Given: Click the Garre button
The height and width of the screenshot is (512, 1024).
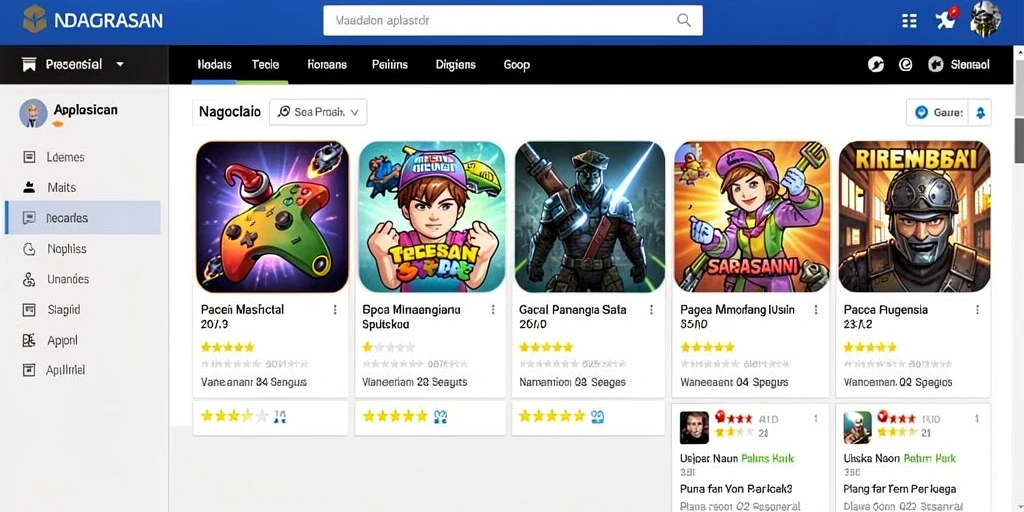Looking at the screenshot, I should pyautogui.click(x=938, y=112).
